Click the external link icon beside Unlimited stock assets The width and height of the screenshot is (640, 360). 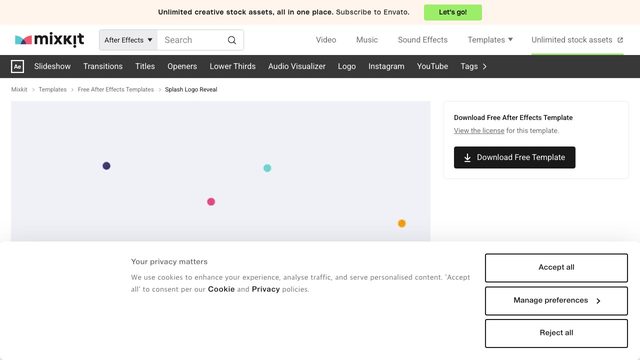(x=620, y=40)
